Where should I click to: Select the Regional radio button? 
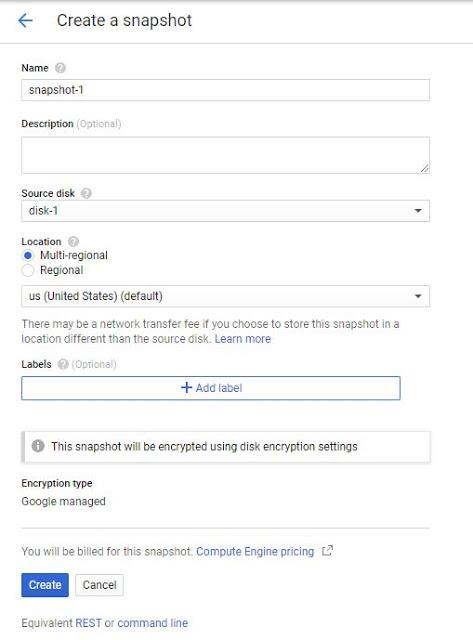(x=28, y=270)
